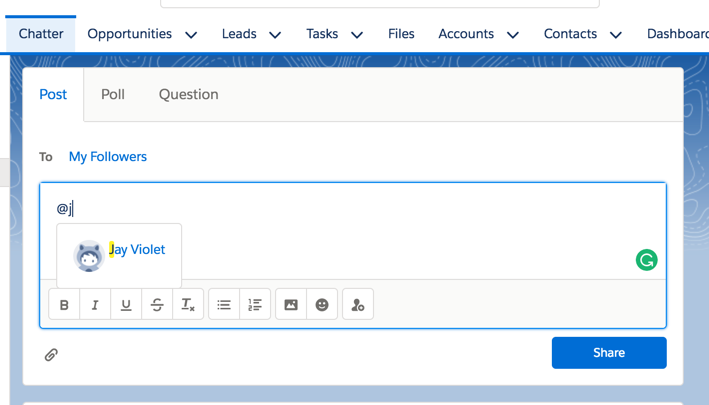Expand the Tasks dropdown chevron

[x=357, y=35]
